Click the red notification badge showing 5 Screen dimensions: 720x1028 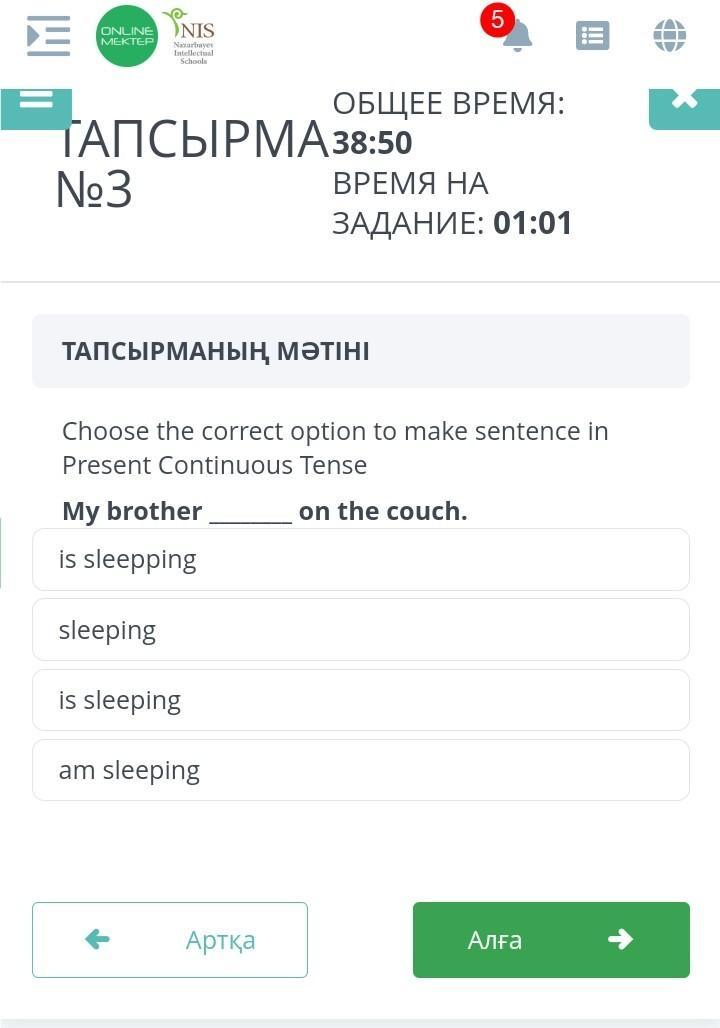pyautogui.click(x=497, y=20)
